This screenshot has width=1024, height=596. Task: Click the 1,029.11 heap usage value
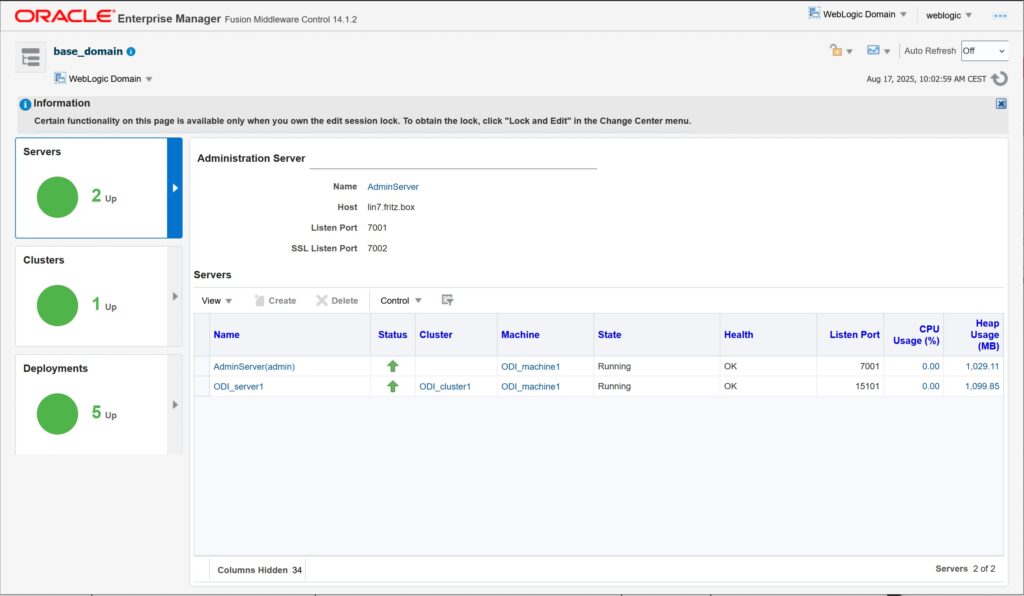click(982, 367)
